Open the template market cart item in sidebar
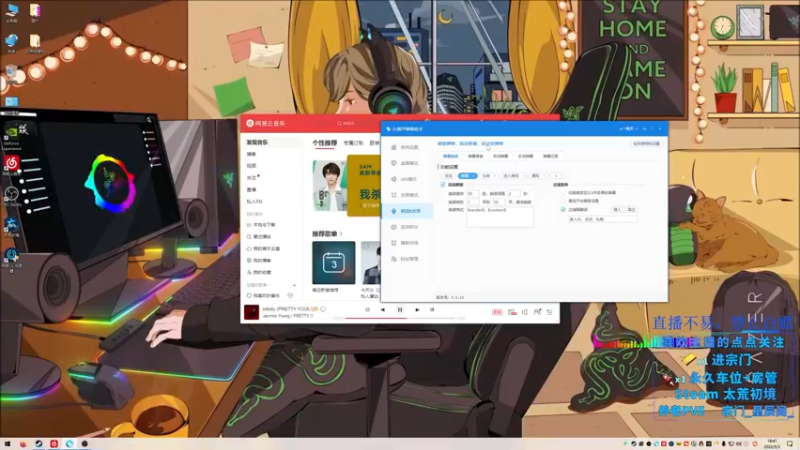Image resolution: width=800 pixels, height=450 pixels. 407,243
